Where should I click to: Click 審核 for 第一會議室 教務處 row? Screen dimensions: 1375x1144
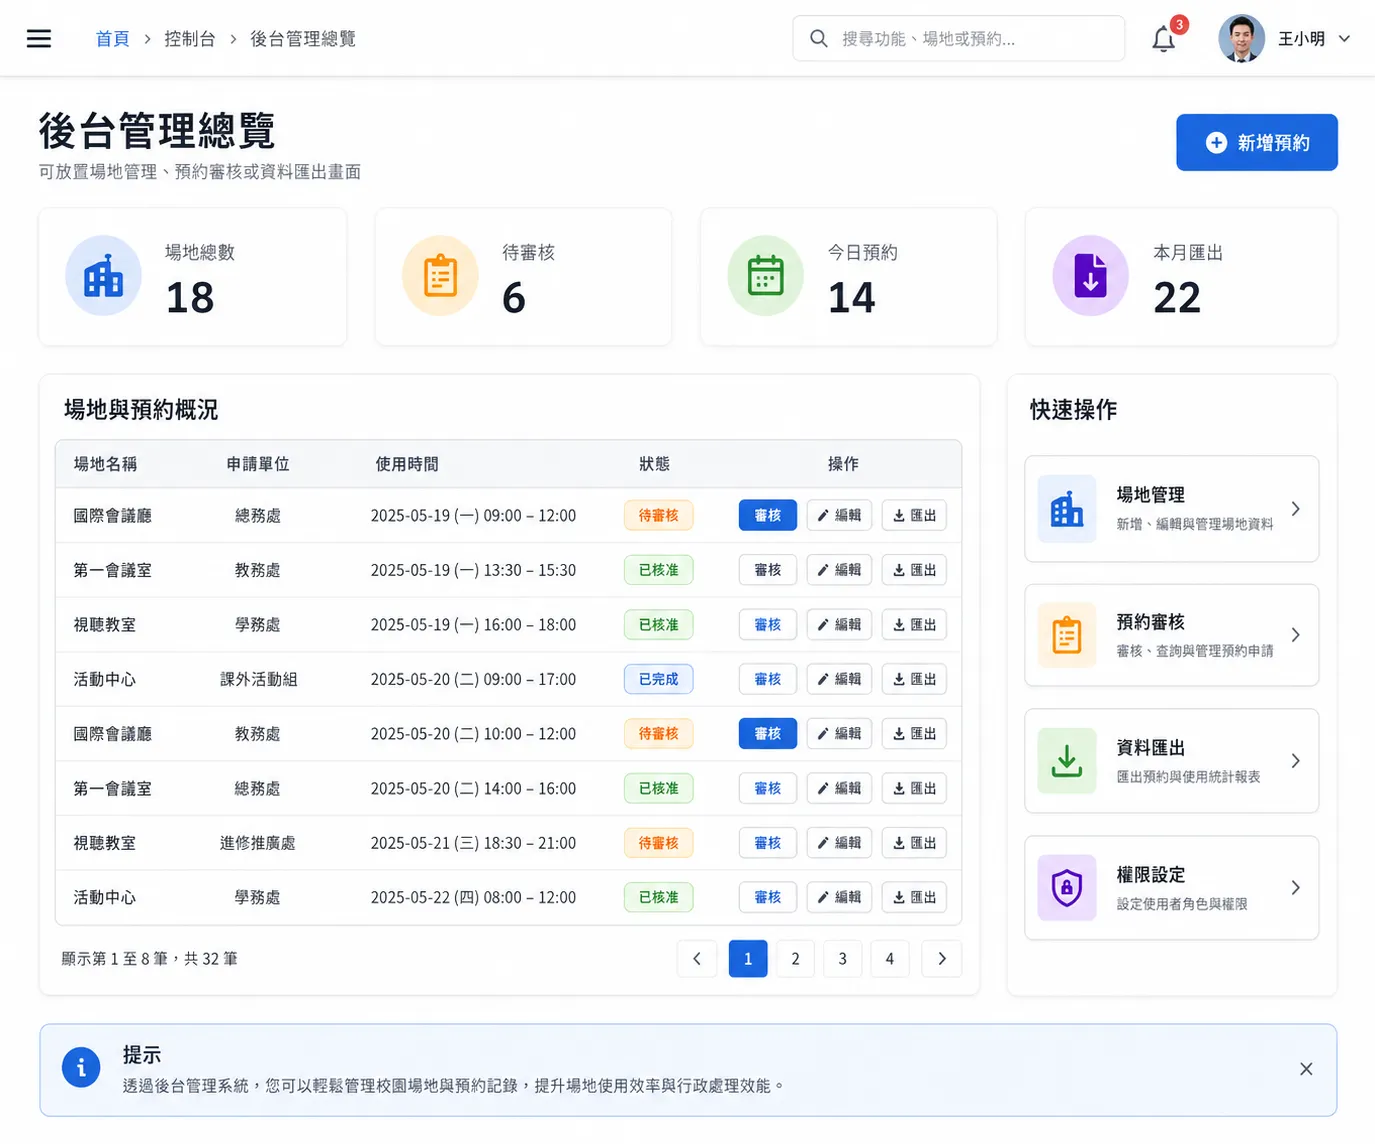coord(768,570)
